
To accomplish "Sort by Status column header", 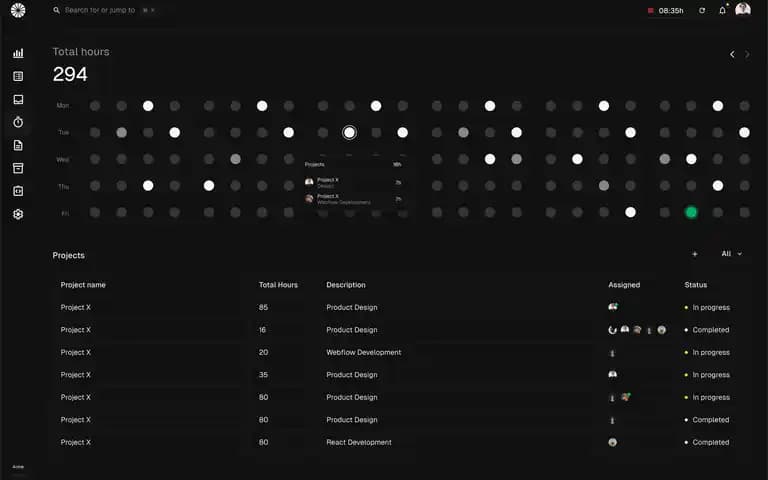I will coord(696,285).
